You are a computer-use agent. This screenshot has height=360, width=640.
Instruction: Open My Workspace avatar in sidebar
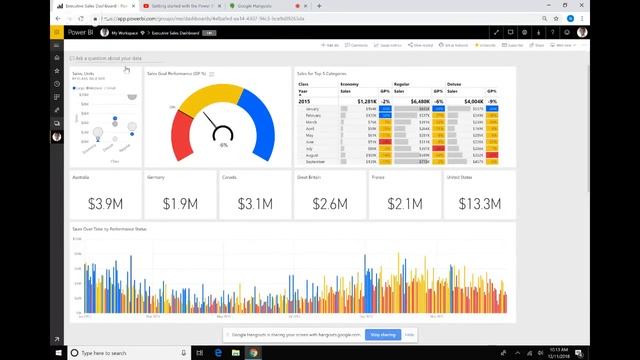click(x=57, y=137)
